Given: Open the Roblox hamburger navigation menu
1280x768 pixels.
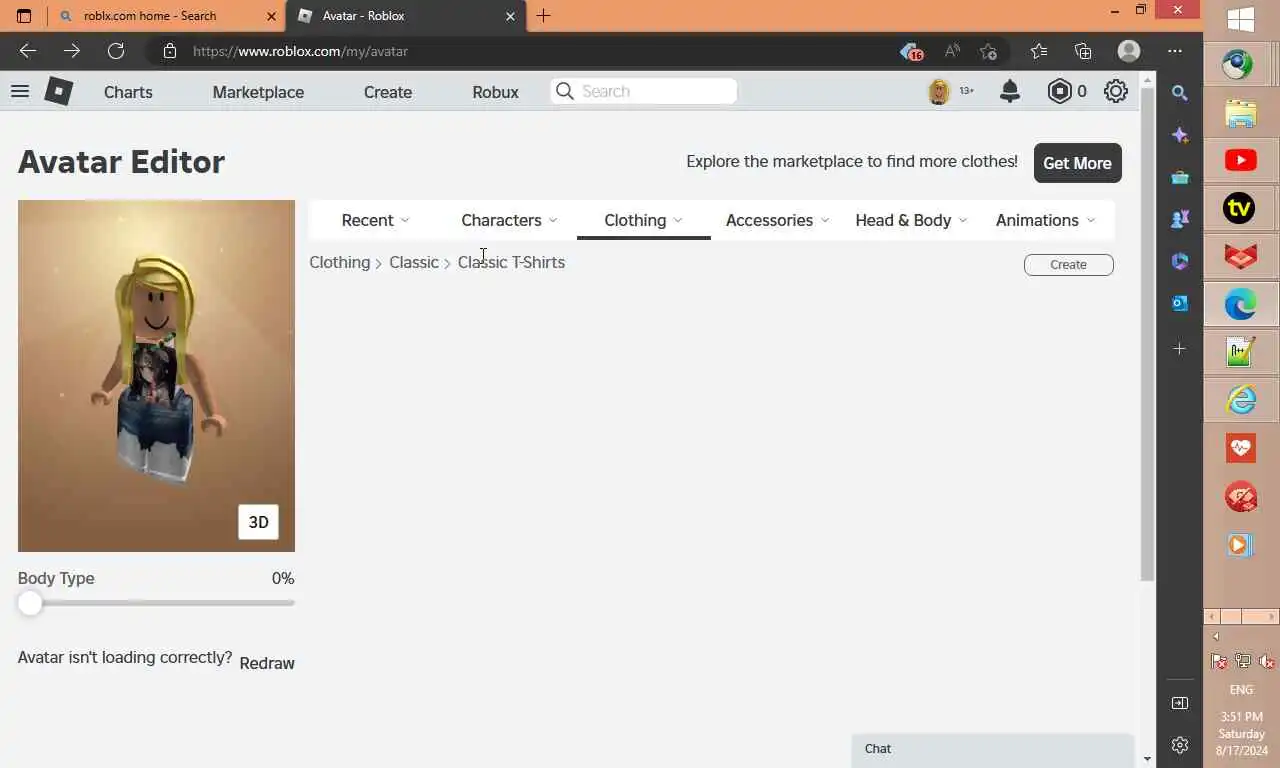Looking at the screenshot, I should pyautogui.click(x=20, y=91).
